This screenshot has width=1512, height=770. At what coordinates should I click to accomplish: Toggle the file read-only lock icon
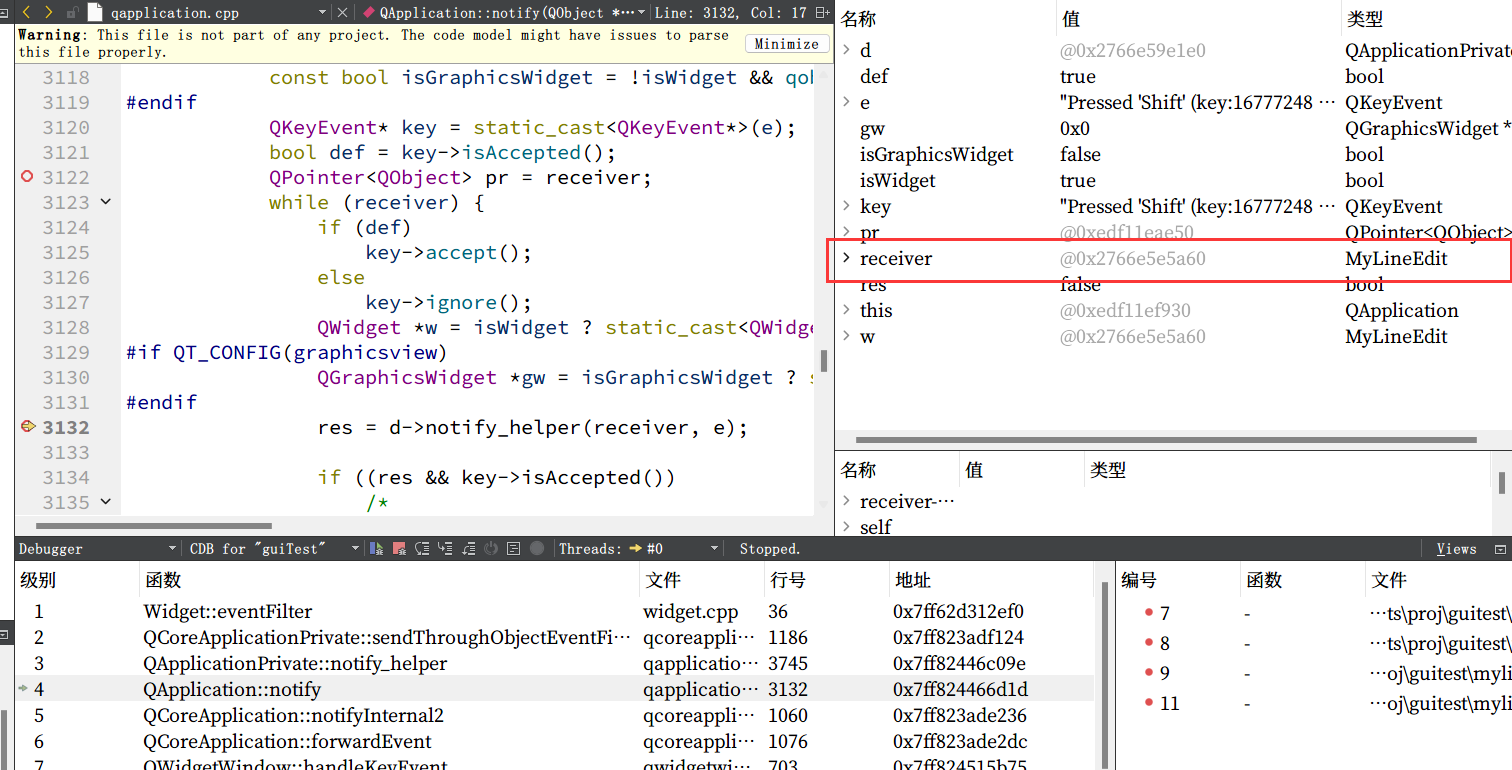(x=72, y=13)
